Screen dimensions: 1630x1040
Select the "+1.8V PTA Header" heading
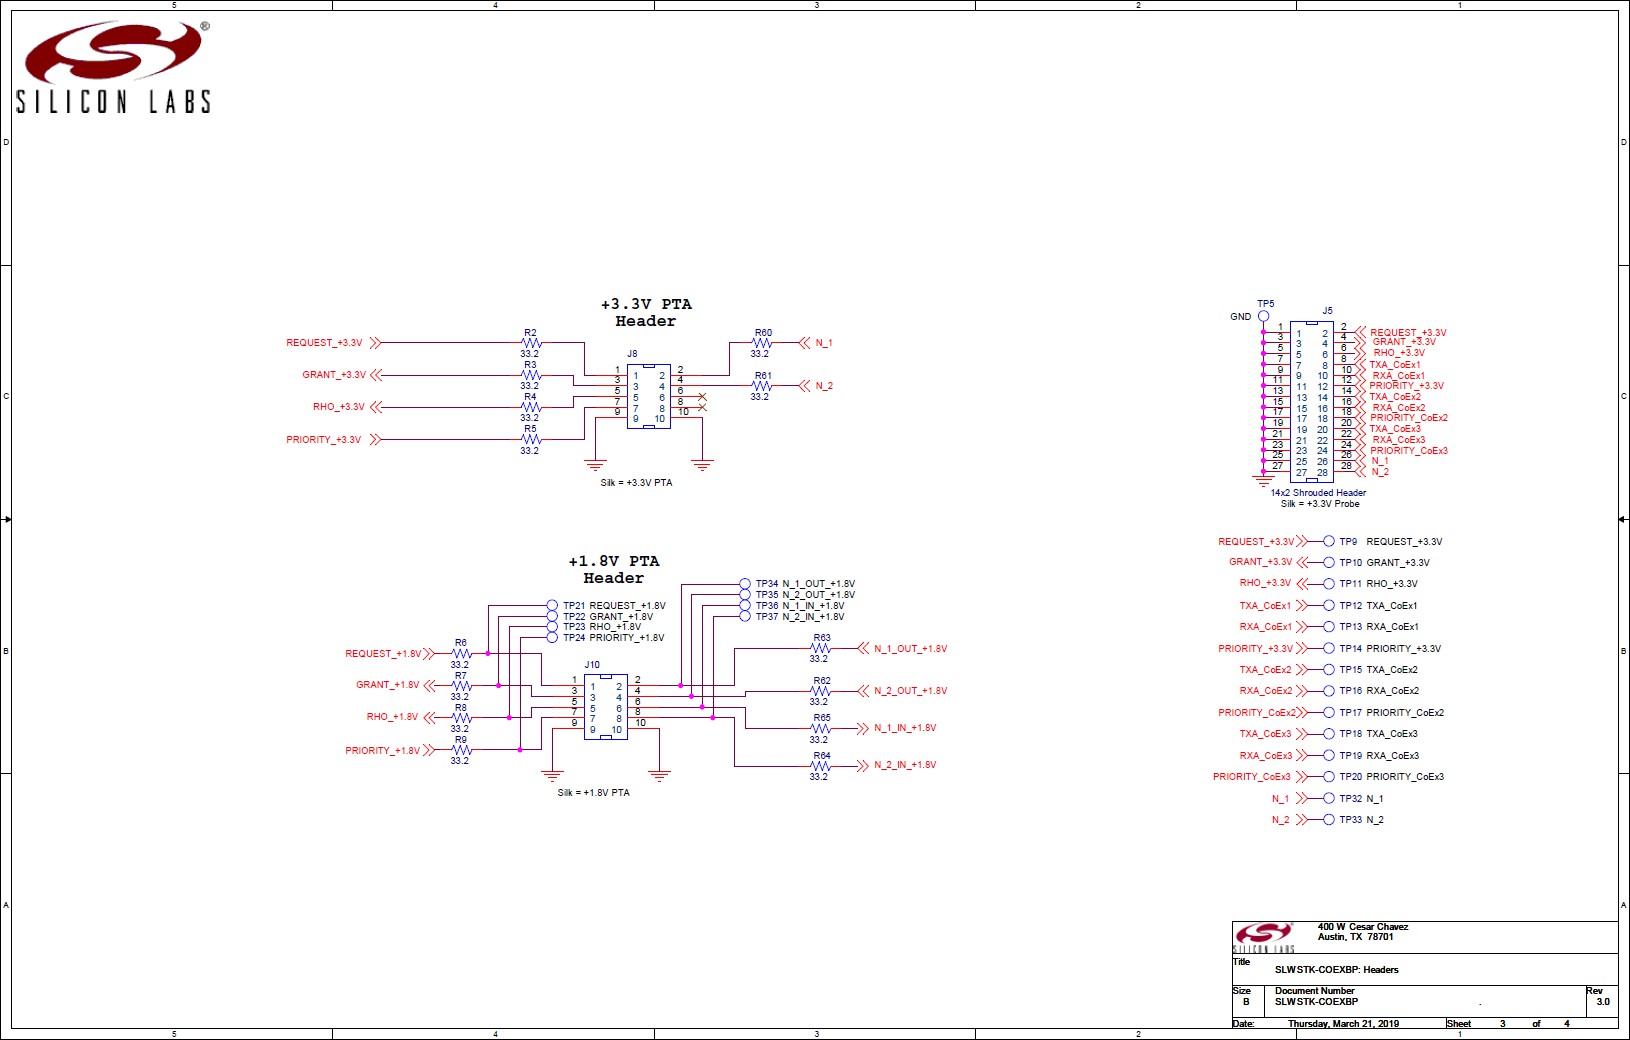tap(613, 570)
